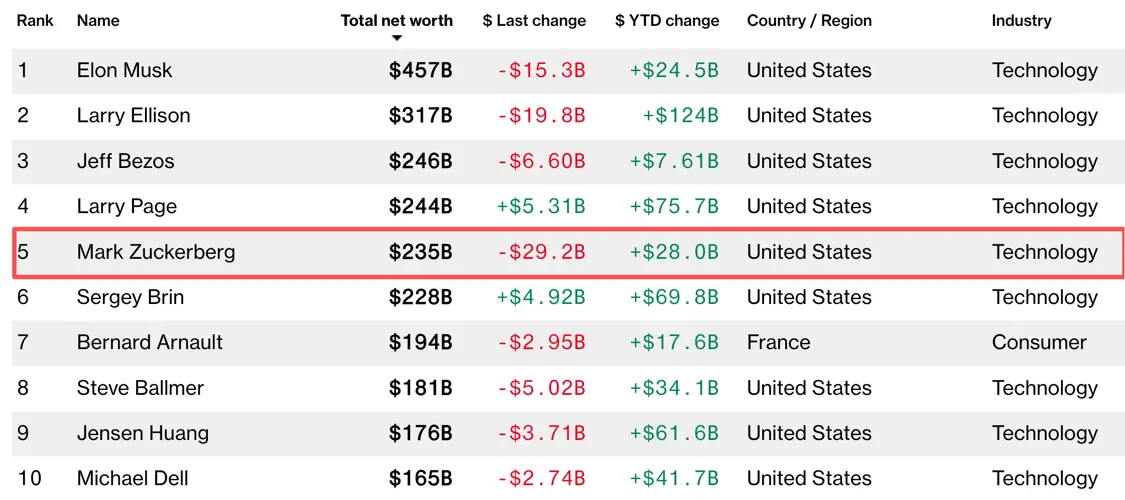Open Sergey Brin's profile link
1125x500 pixels.
click(130, 297)
